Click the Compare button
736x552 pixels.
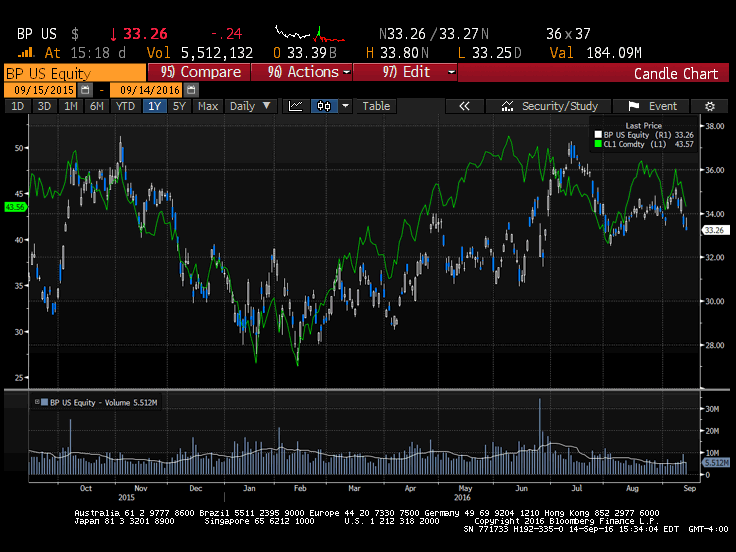199,72
